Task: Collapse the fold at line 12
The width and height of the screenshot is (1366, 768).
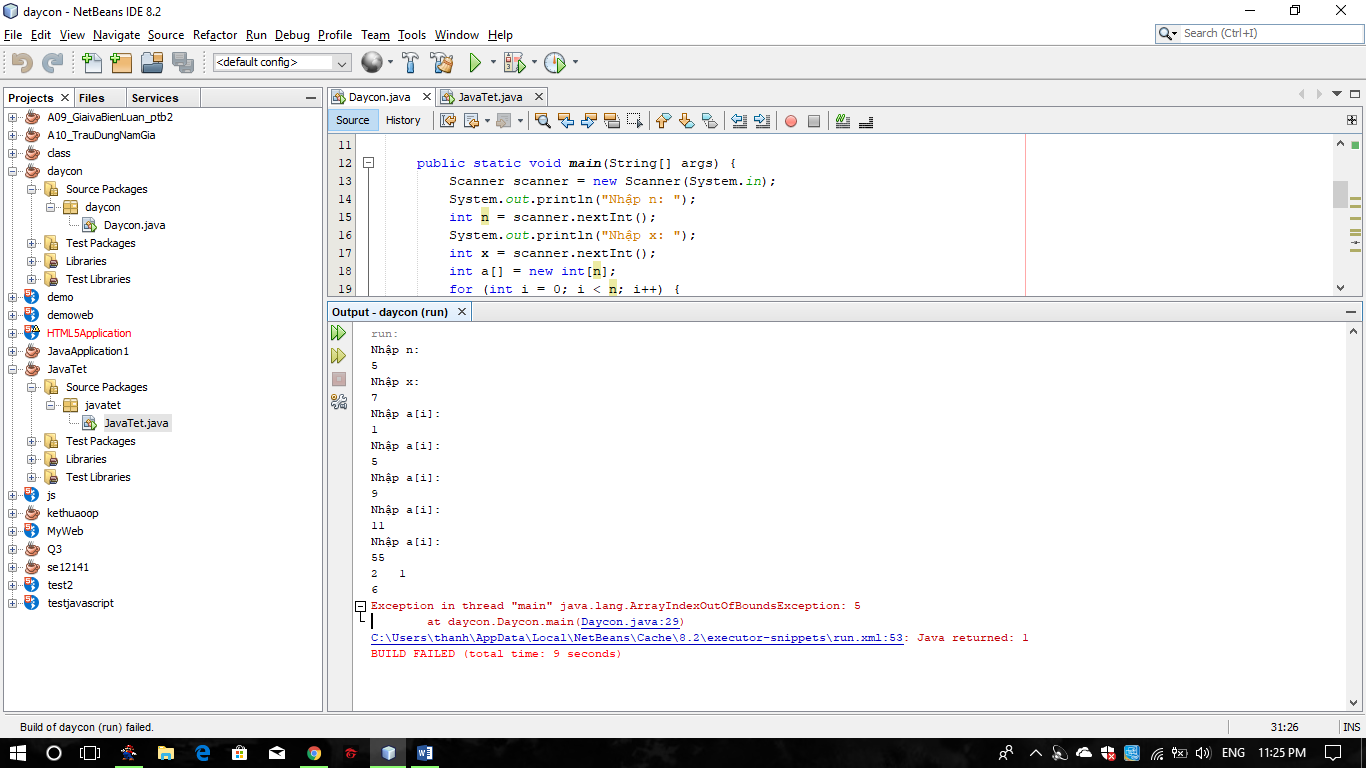Action: pos(368,163)
